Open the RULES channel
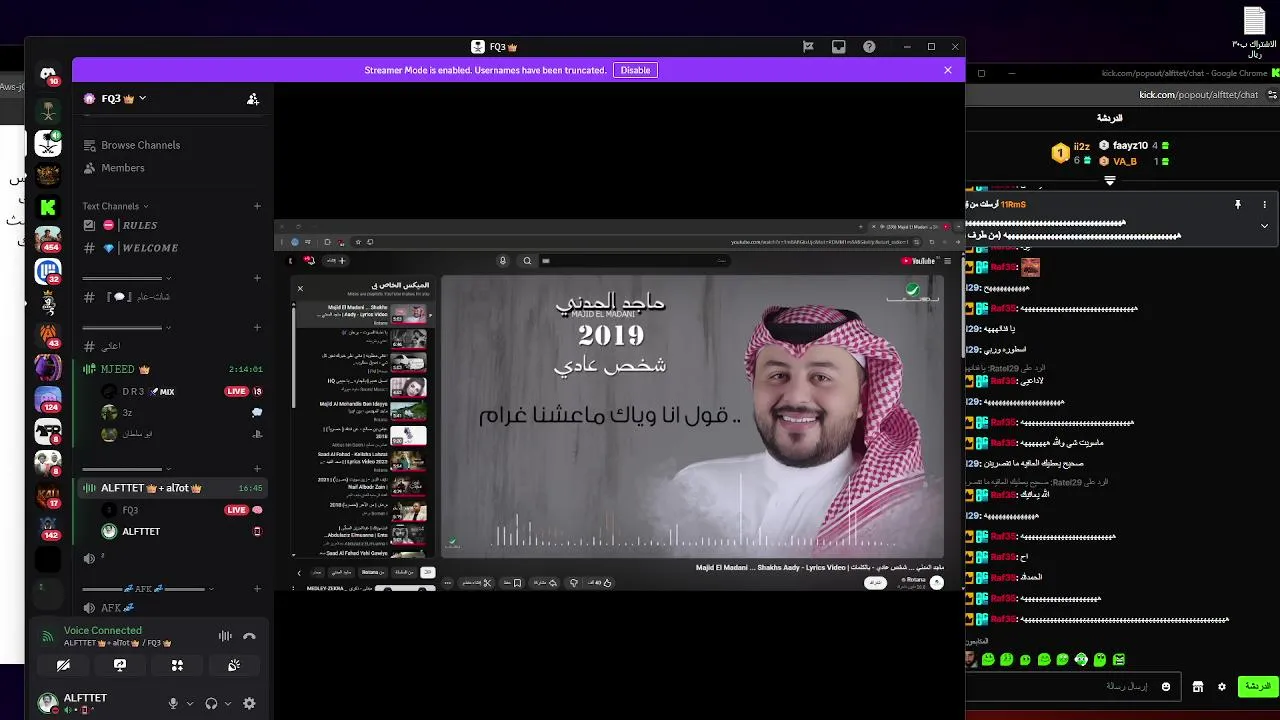The image size is (1280, 720). 170,225
